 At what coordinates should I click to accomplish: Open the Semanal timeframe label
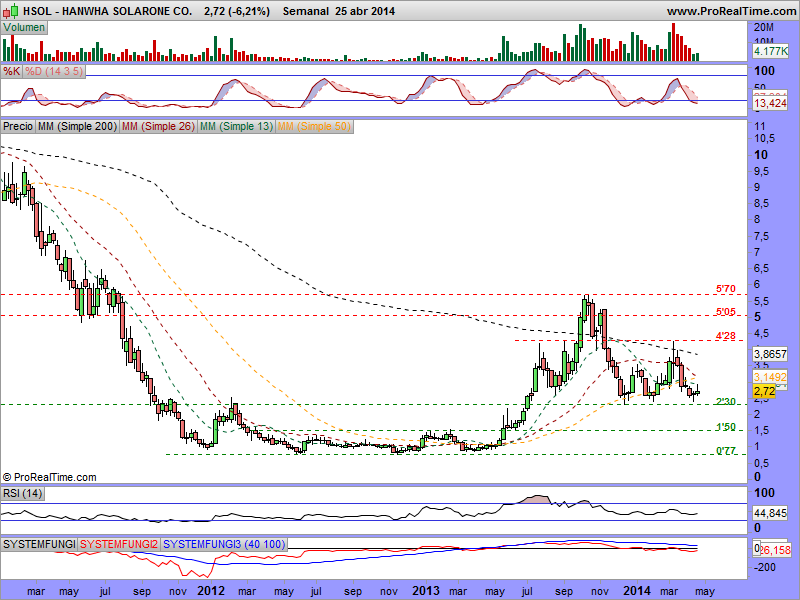click(x=306, y=11)
